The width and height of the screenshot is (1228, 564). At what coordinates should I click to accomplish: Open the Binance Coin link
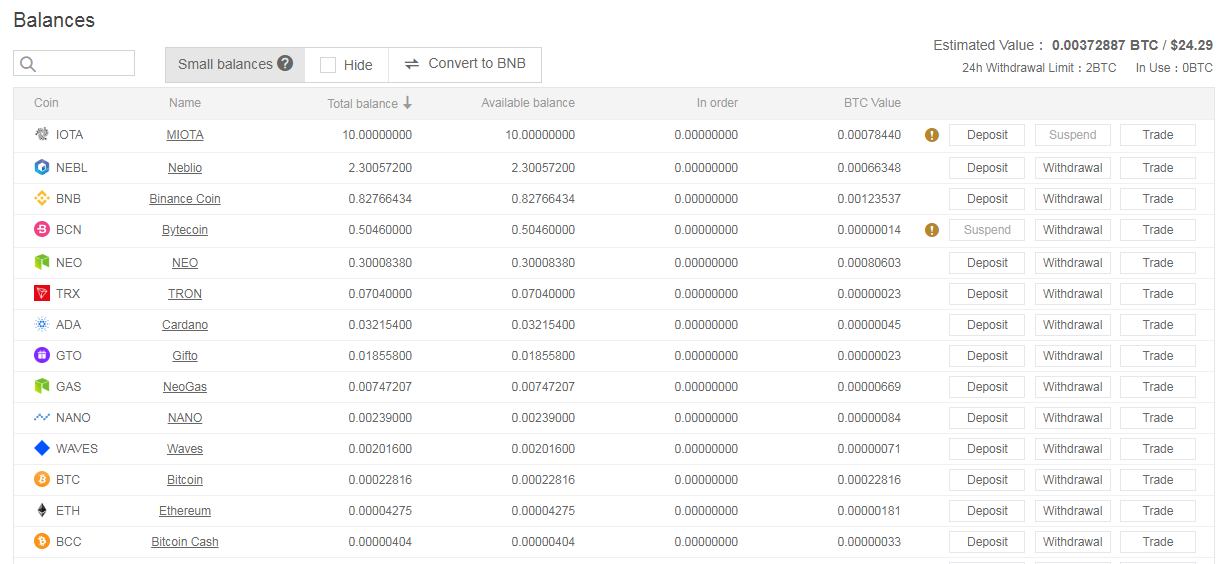point(185,199)
